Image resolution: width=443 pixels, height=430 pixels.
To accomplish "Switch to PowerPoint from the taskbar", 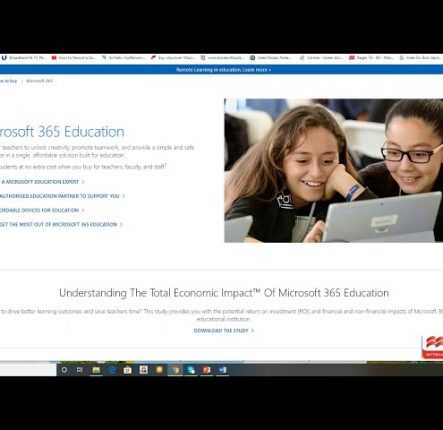I will 207,370.
